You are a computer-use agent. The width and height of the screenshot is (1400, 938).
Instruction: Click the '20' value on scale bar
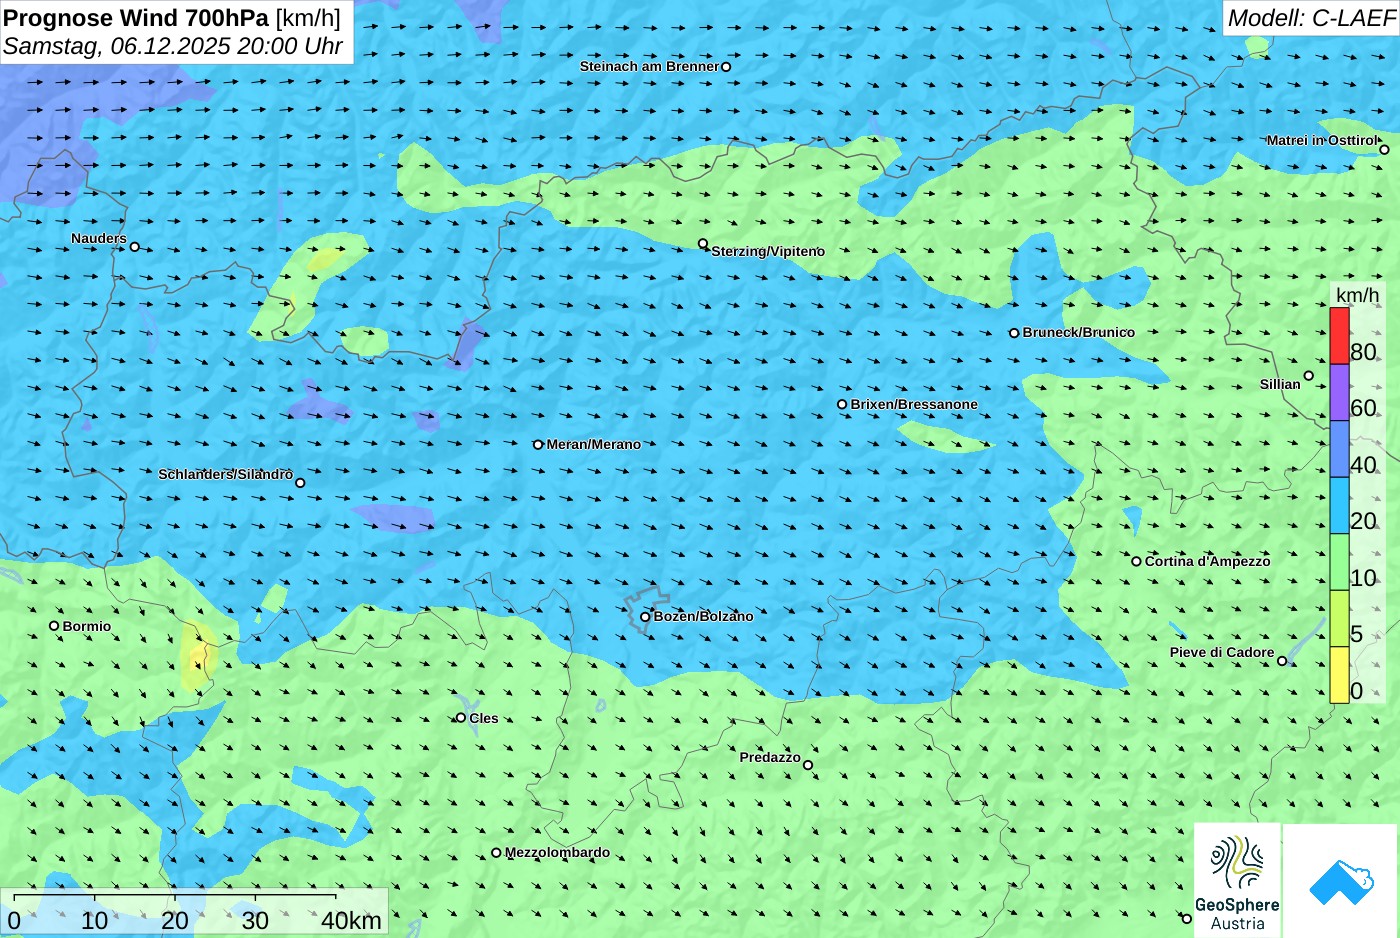tap(175, 921)
